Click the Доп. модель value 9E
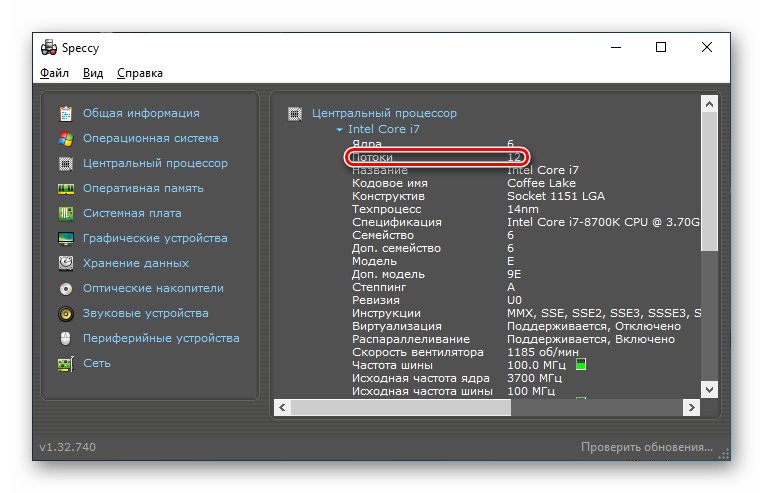Viewport: 763px width, 493px height. coord(514,274)
